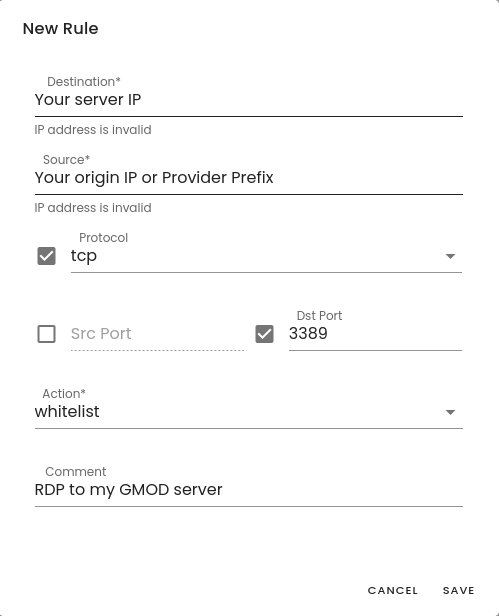499x616 pixels.
Task: Click the Source field with origin IP text
Action: coord(248,178)
